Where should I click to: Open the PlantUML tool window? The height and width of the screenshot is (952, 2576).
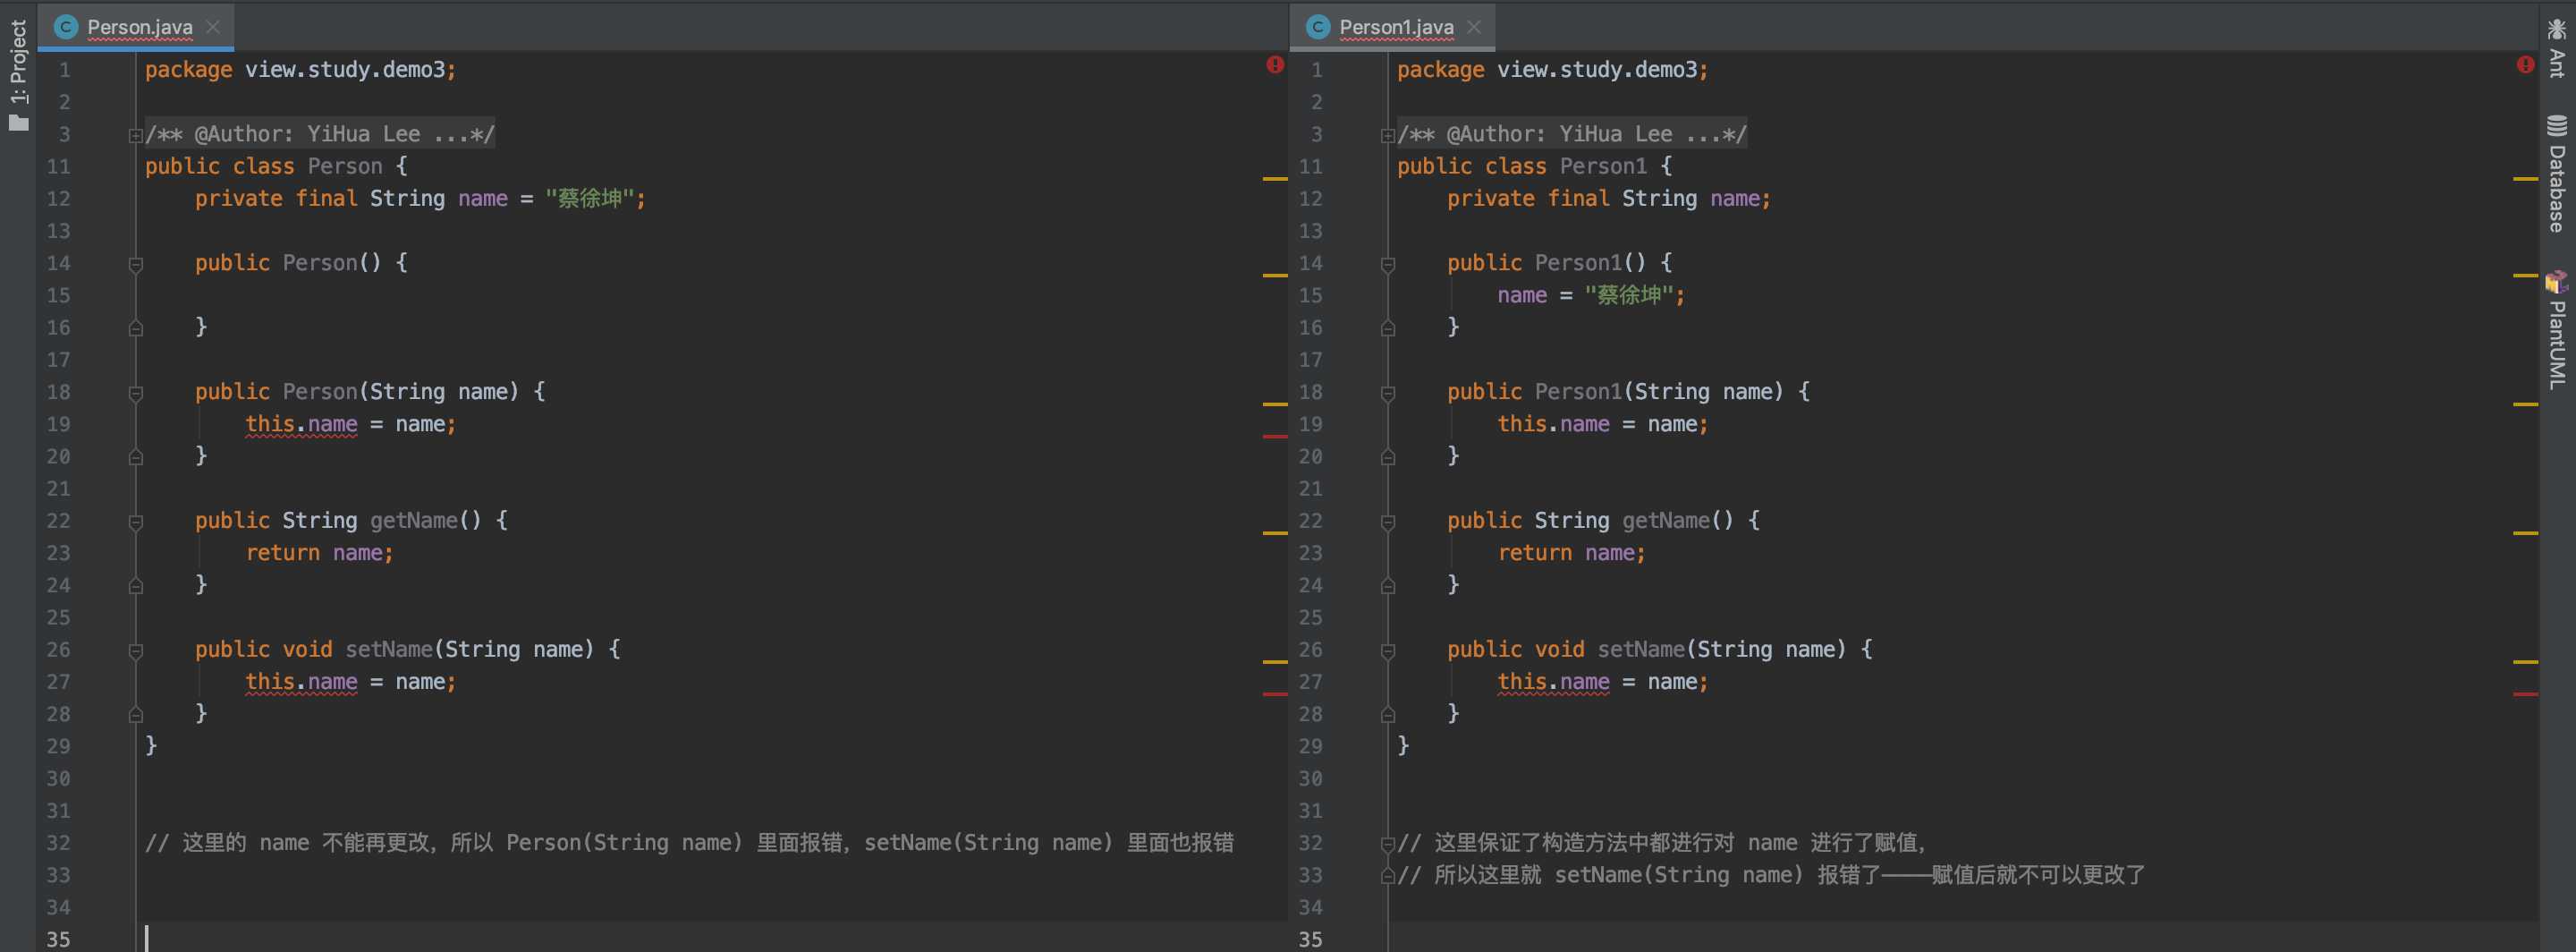click(2557, 330)
